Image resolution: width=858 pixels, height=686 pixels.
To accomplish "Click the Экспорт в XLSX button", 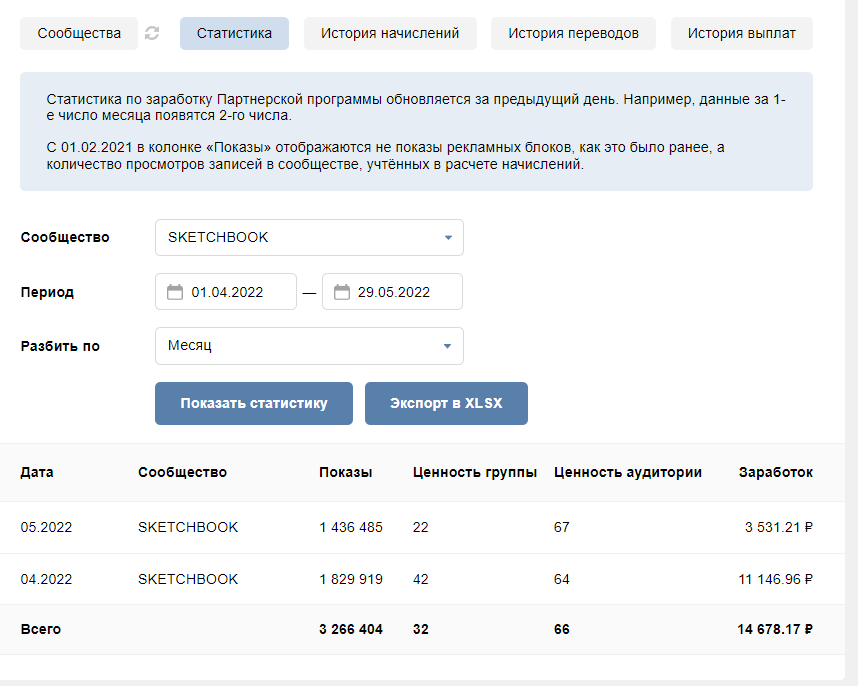I will click(x=446, y=403).
